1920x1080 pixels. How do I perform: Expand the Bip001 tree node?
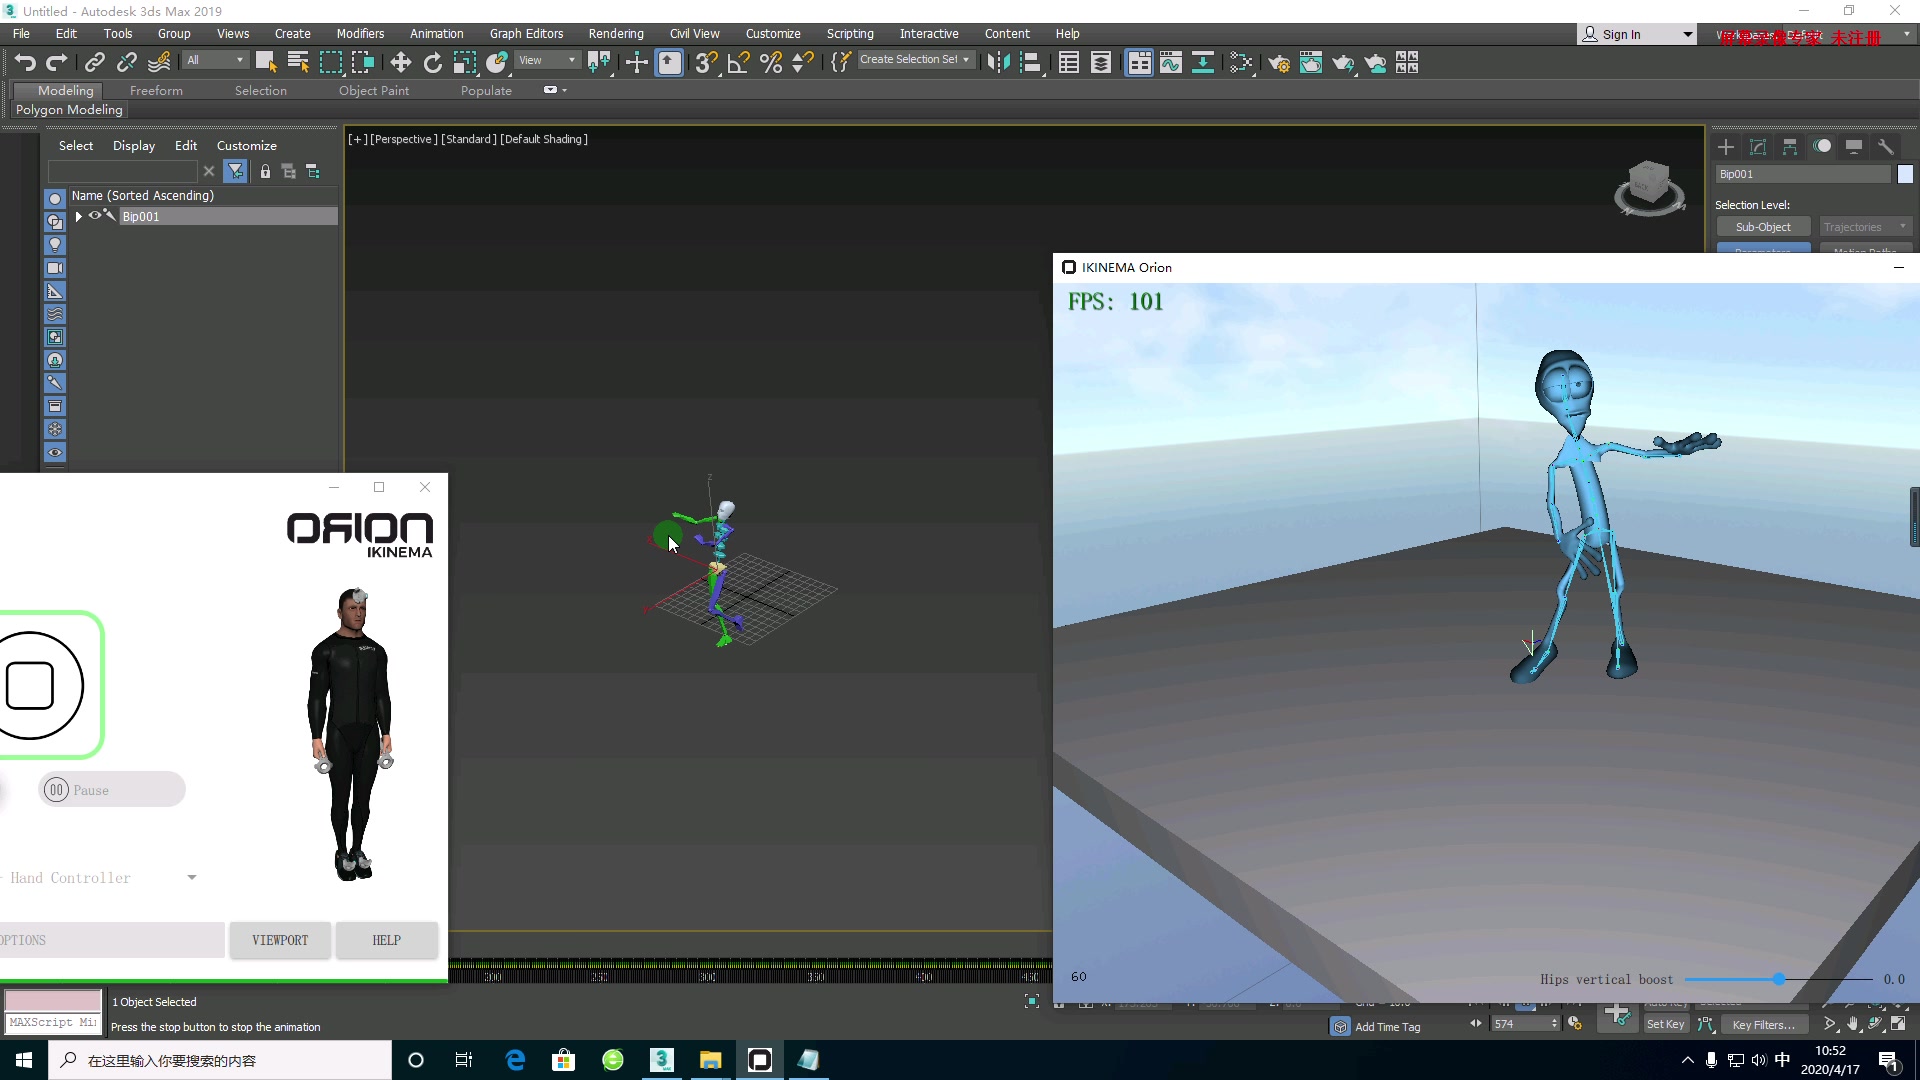(x=79, y=216)
